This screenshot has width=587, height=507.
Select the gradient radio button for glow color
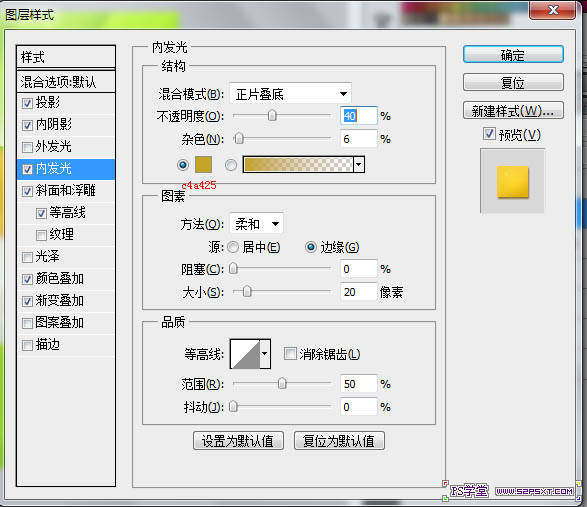(x=231, y=165)
